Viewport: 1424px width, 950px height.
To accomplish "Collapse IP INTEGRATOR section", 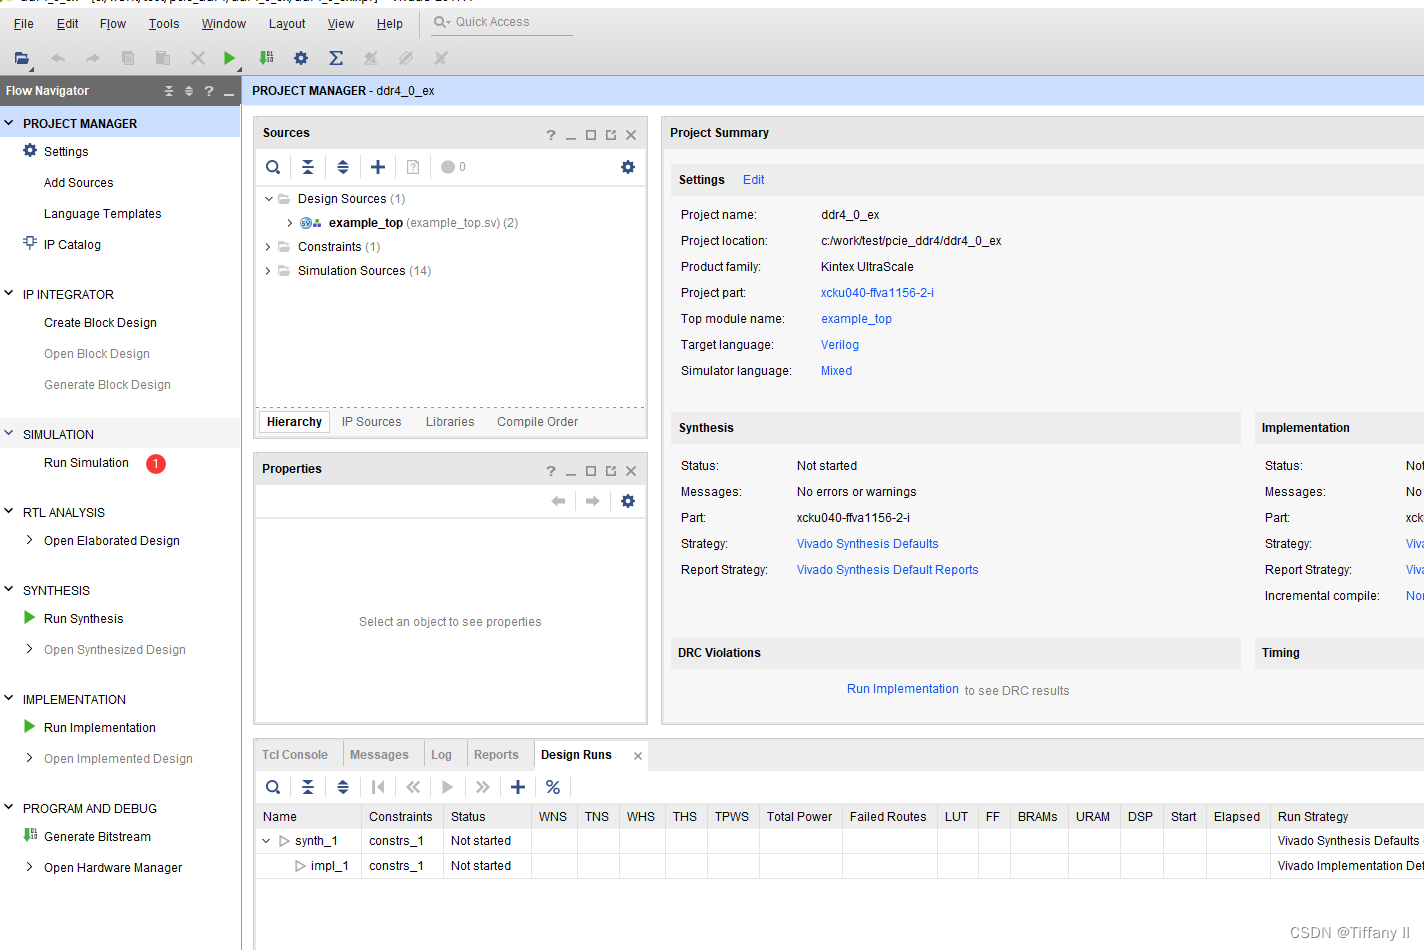I will point(9,294).
